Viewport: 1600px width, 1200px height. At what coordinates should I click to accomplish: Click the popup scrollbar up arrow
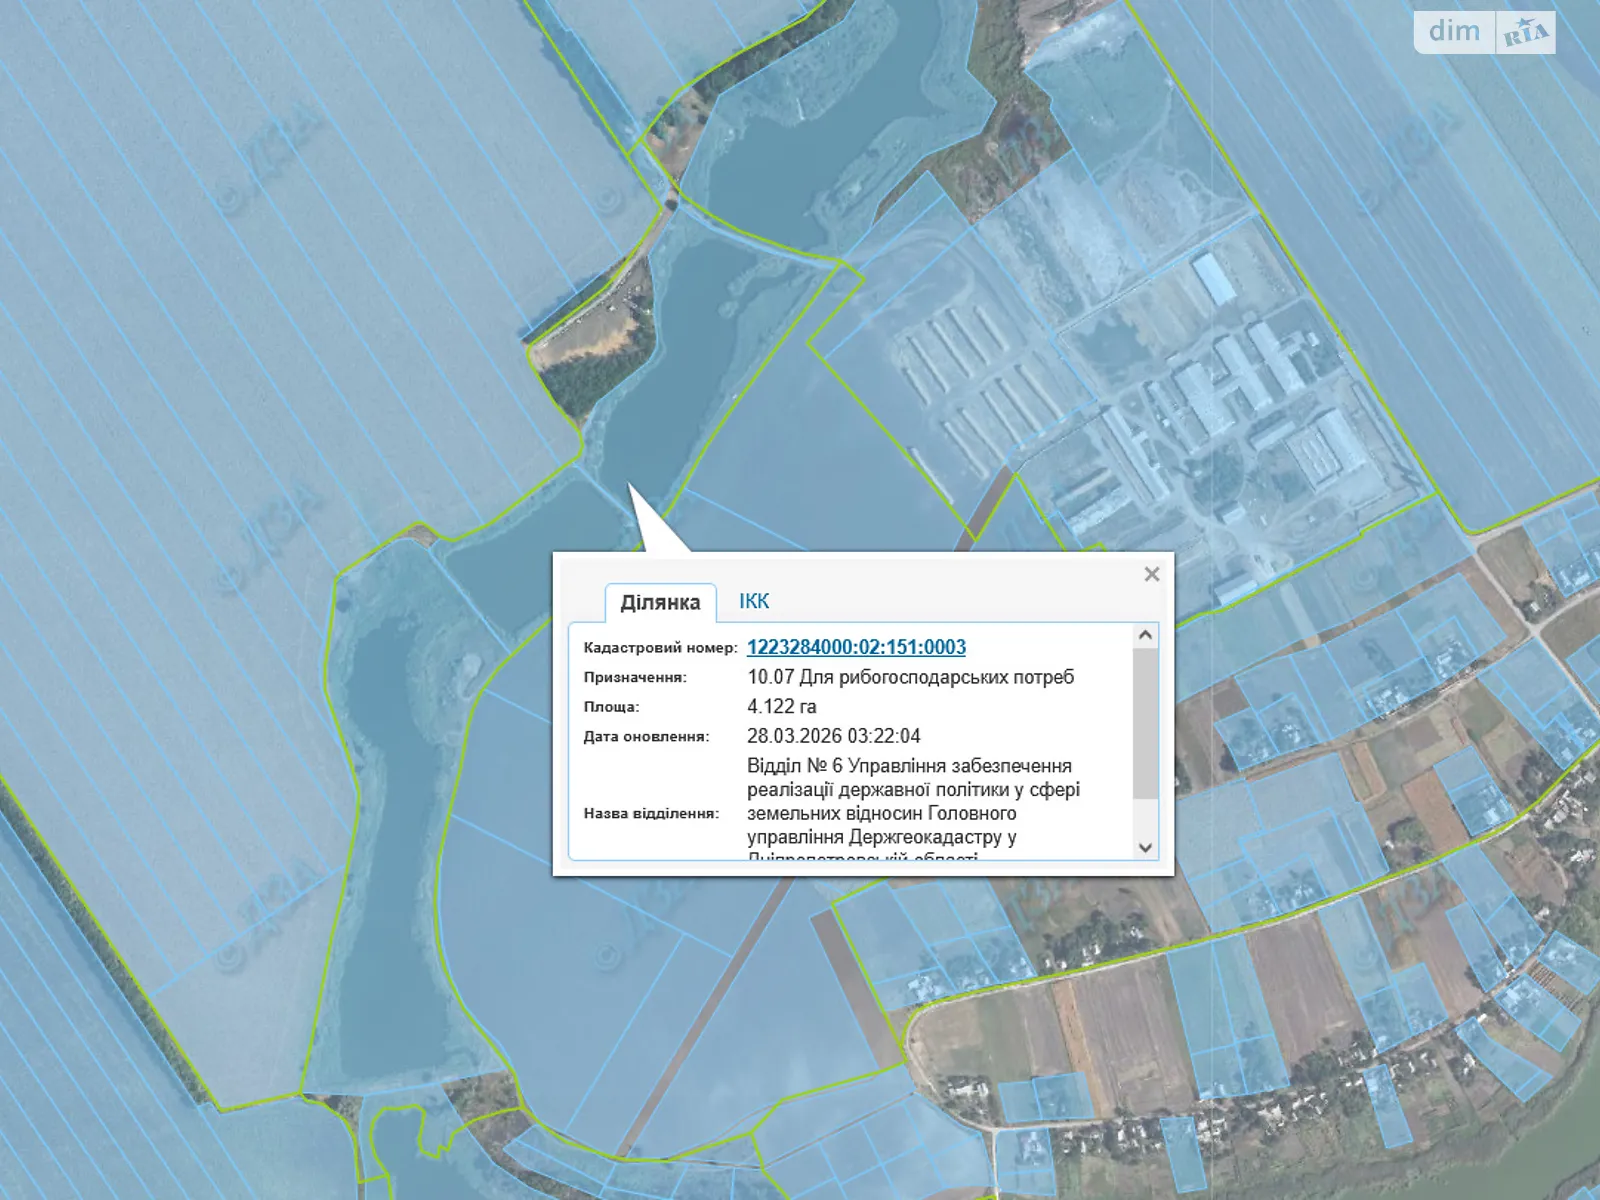click(x=1146, y=635)
